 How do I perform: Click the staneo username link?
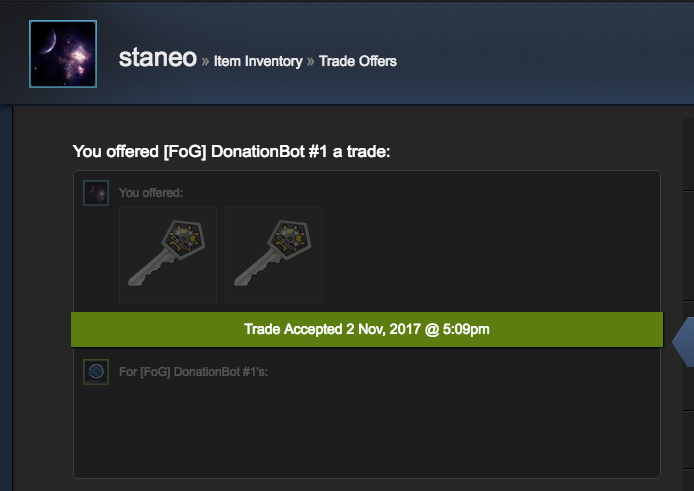[x=158, y=58]
